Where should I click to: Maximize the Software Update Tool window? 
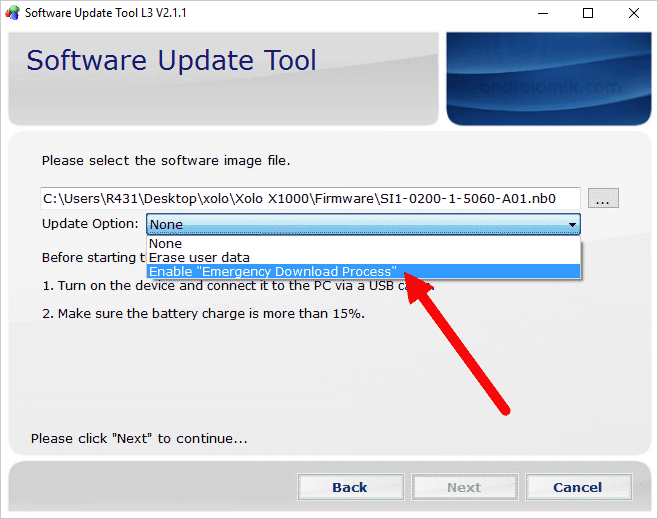tap(588, 14)
